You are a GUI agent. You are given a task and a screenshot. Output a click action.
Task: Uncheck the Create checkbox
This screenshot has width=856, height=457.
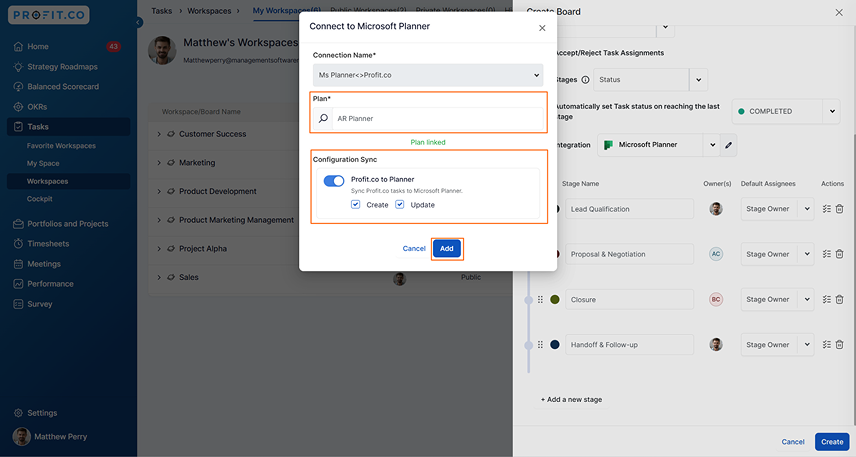click(355, 205)
